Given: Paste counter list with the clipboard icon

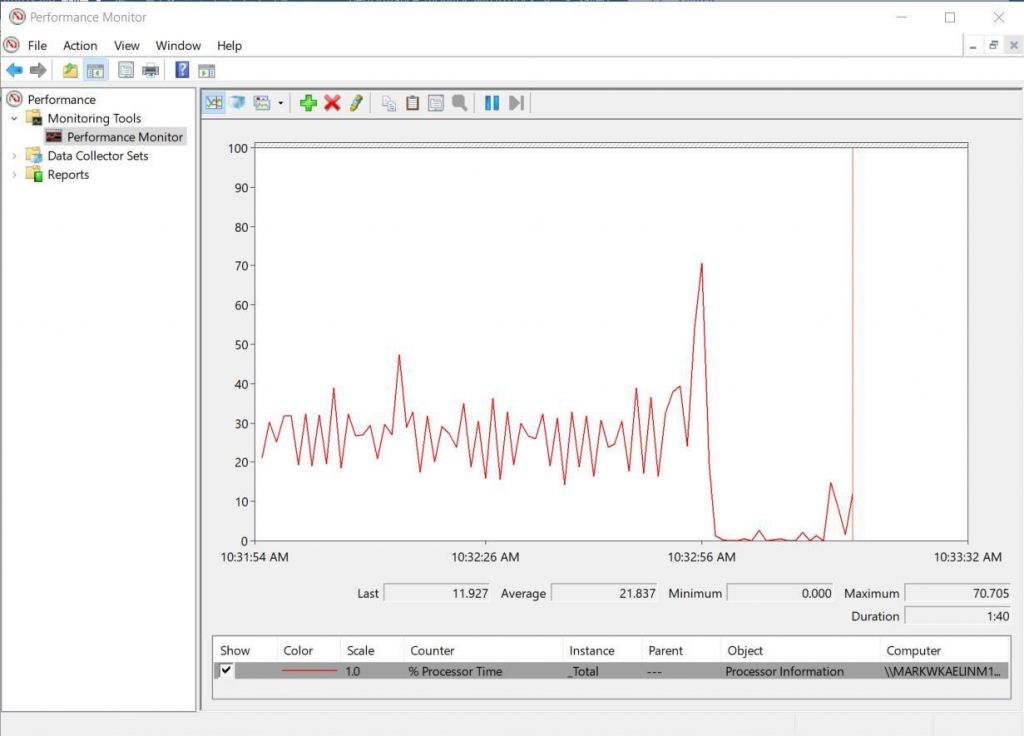Looking at the screenshot, I should (x=412, y=102).
